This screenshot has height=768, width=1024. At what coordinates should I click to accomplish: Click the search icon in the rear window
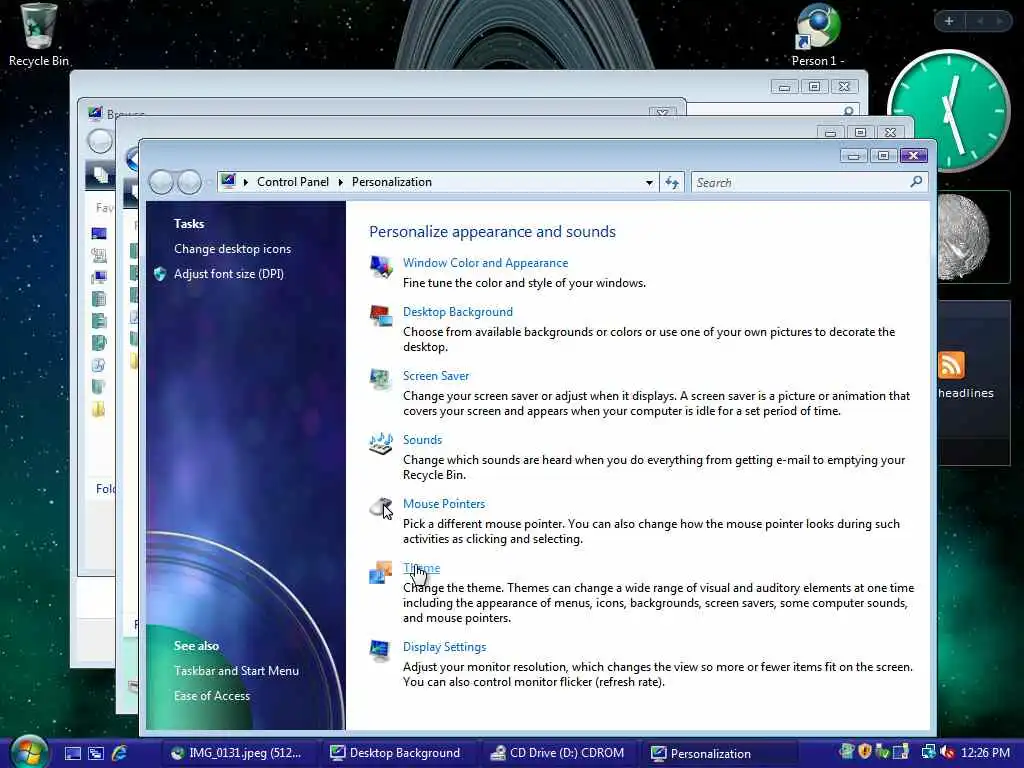(x=848, y=111)
